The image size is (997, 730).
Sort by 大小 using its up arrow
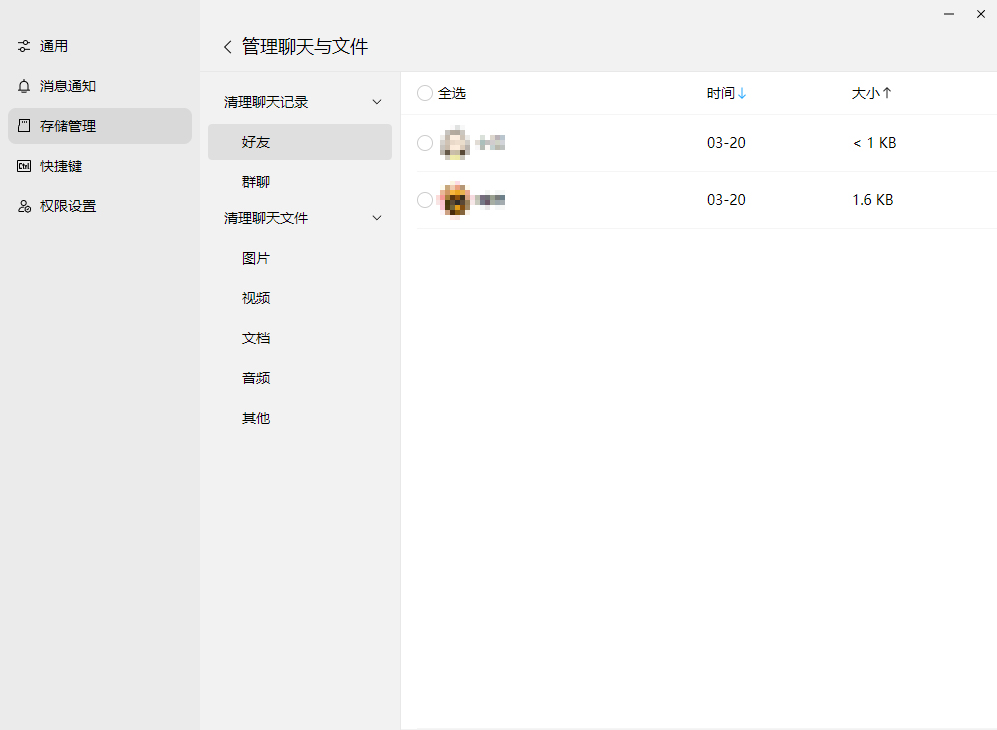coord(887,93)
